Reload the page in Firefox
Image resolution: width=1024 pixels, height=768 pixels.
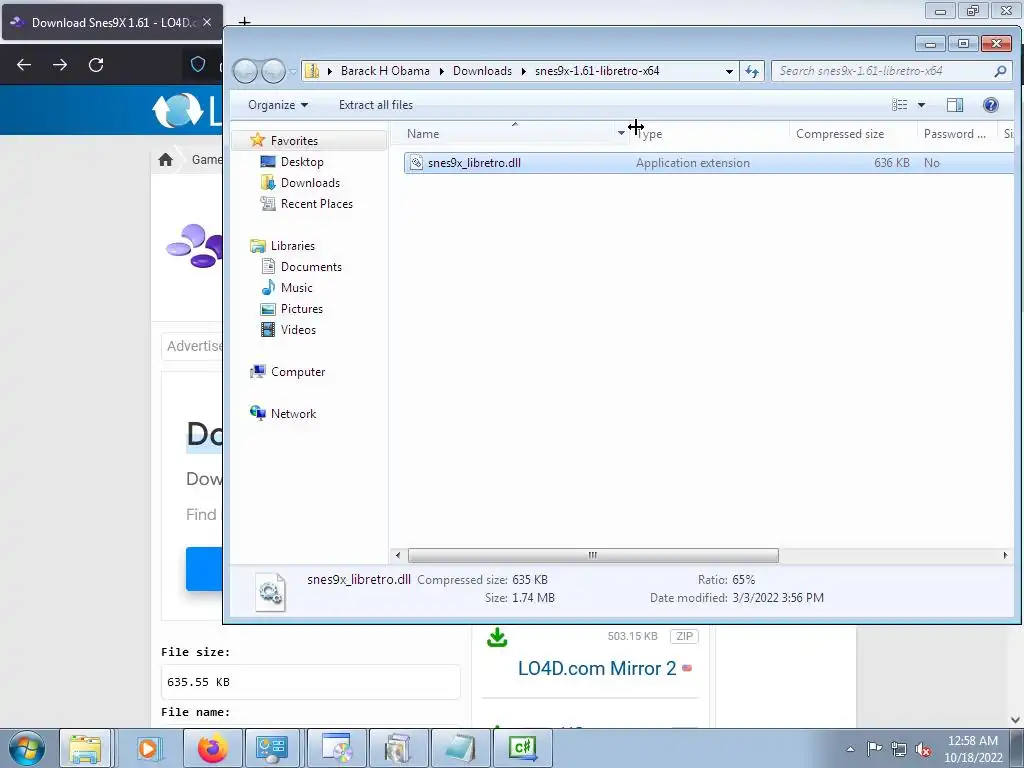[x=96, y=65]
